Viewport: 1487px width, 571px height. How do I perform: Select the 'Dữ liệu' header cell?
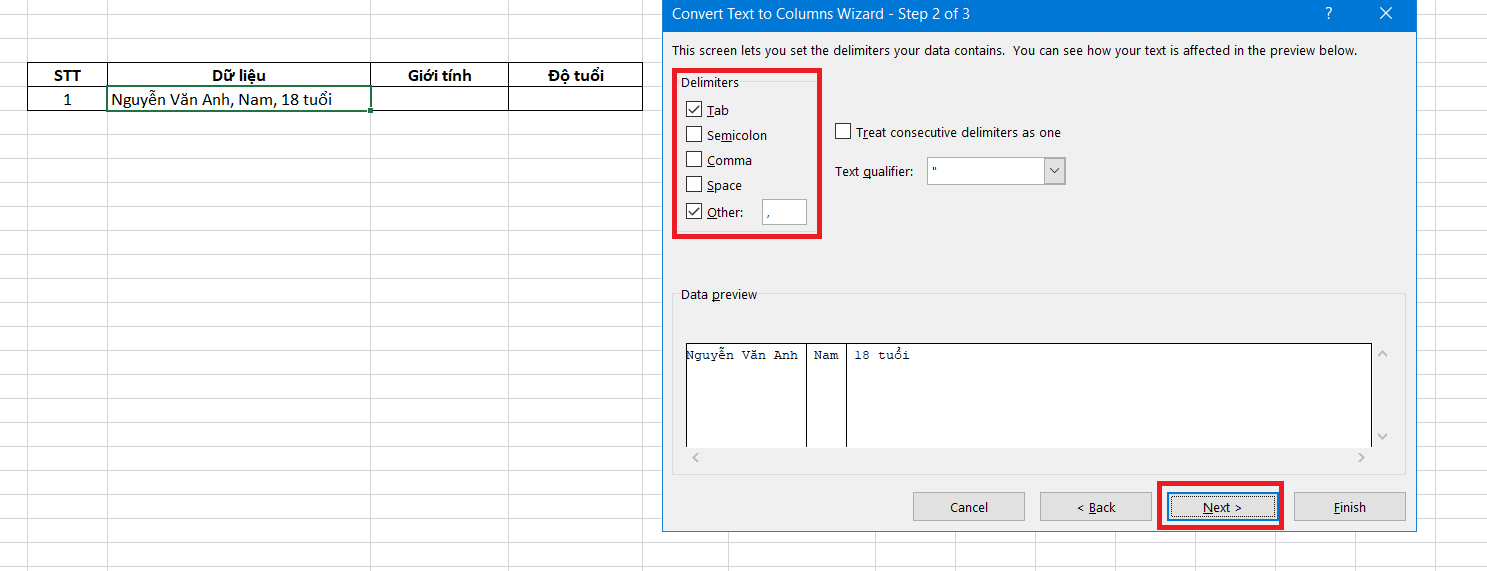click(239, 75)
